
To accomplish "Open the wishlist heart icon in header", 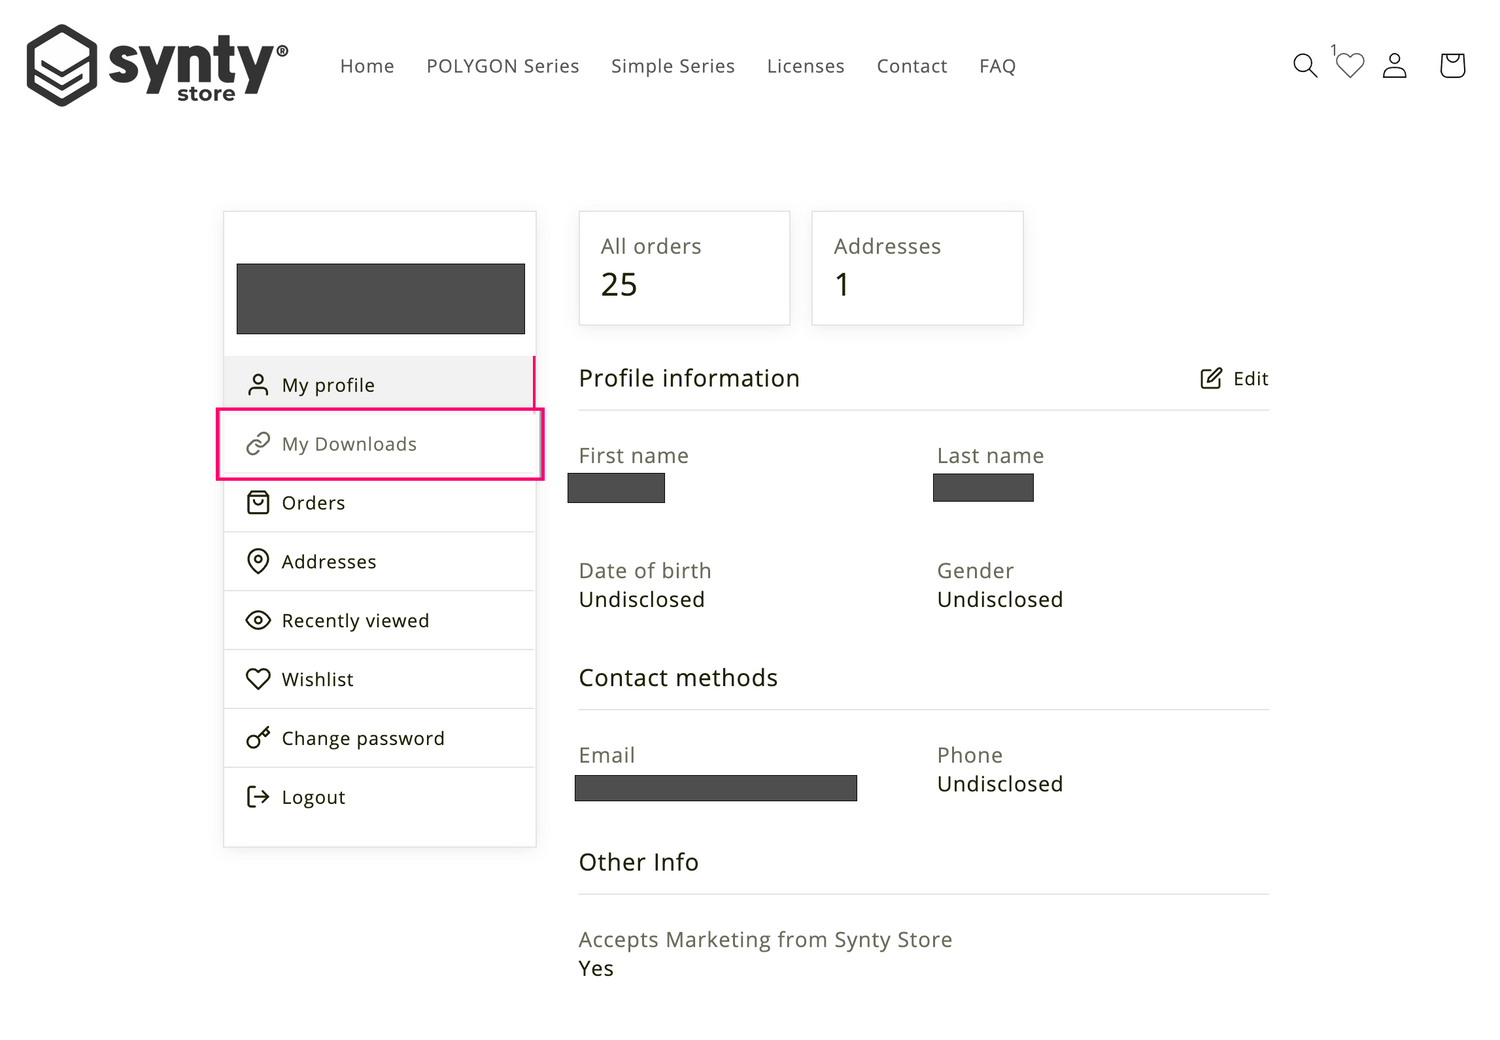I will 1350,66.
